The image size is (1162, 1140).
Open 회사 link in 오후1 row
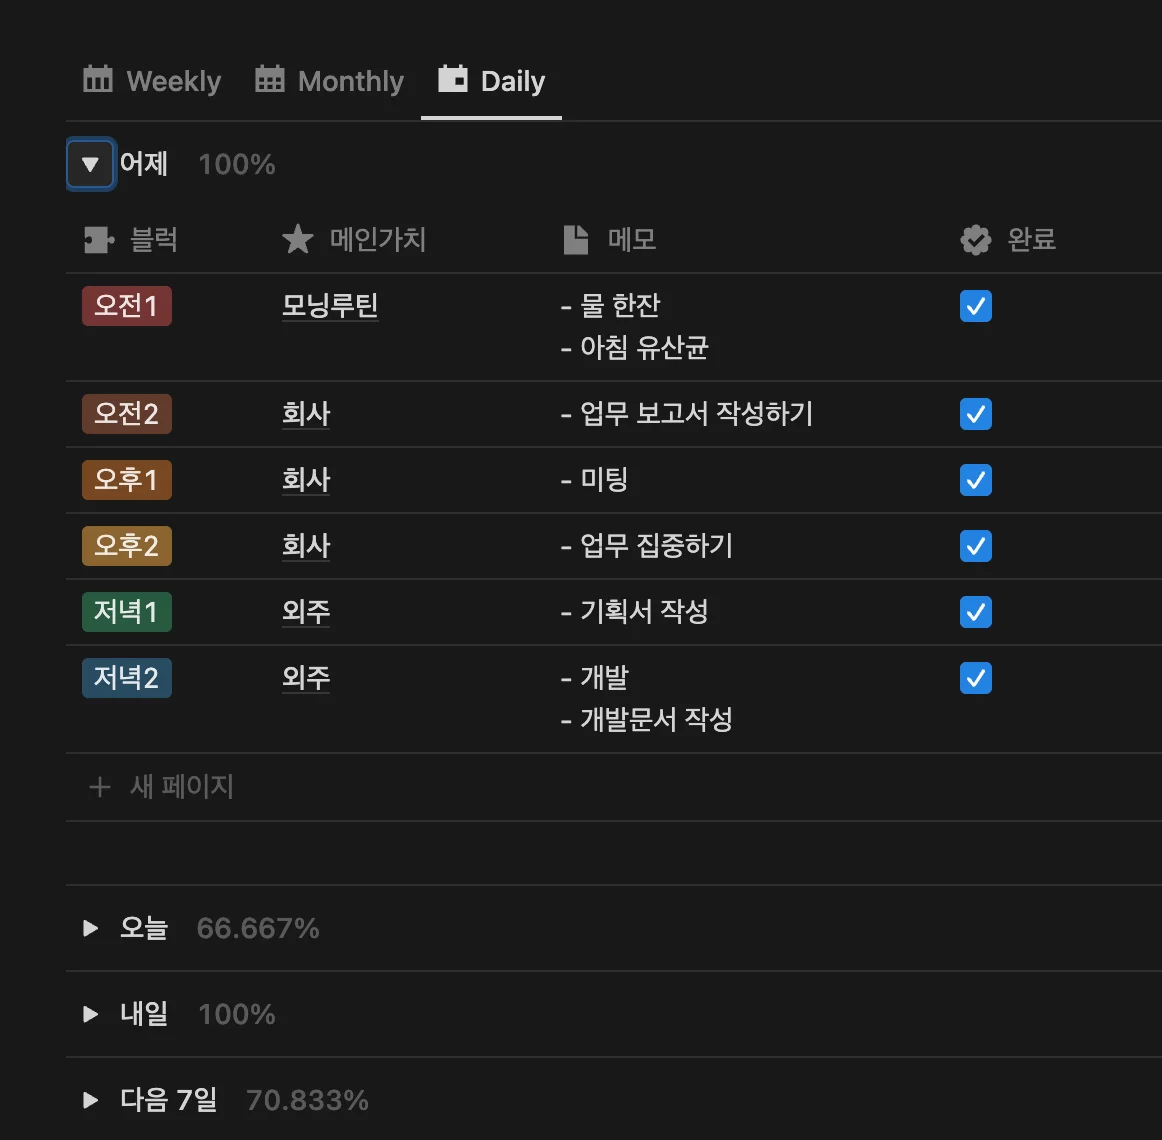click(x=306, y=480)
